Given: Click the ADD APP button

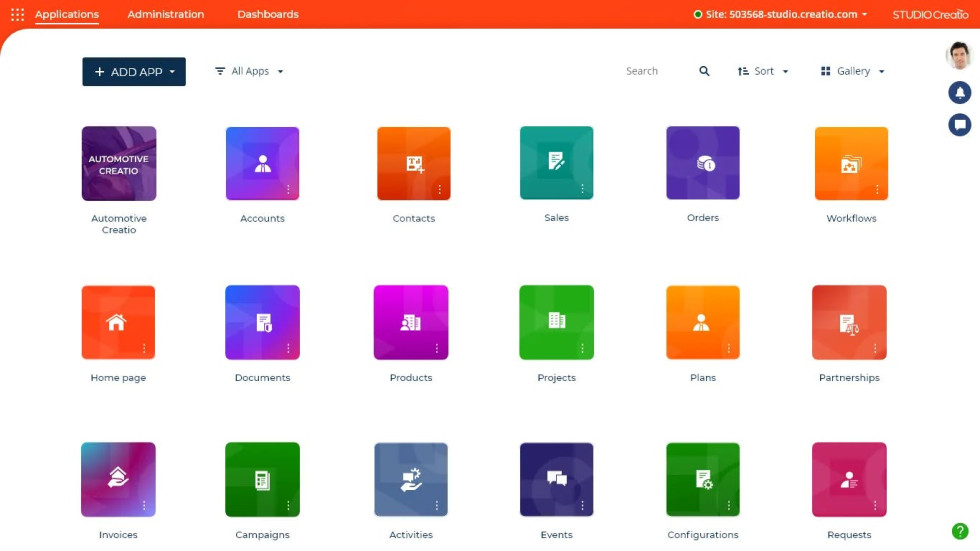Looking at the screenshot, I should point(134,72).
